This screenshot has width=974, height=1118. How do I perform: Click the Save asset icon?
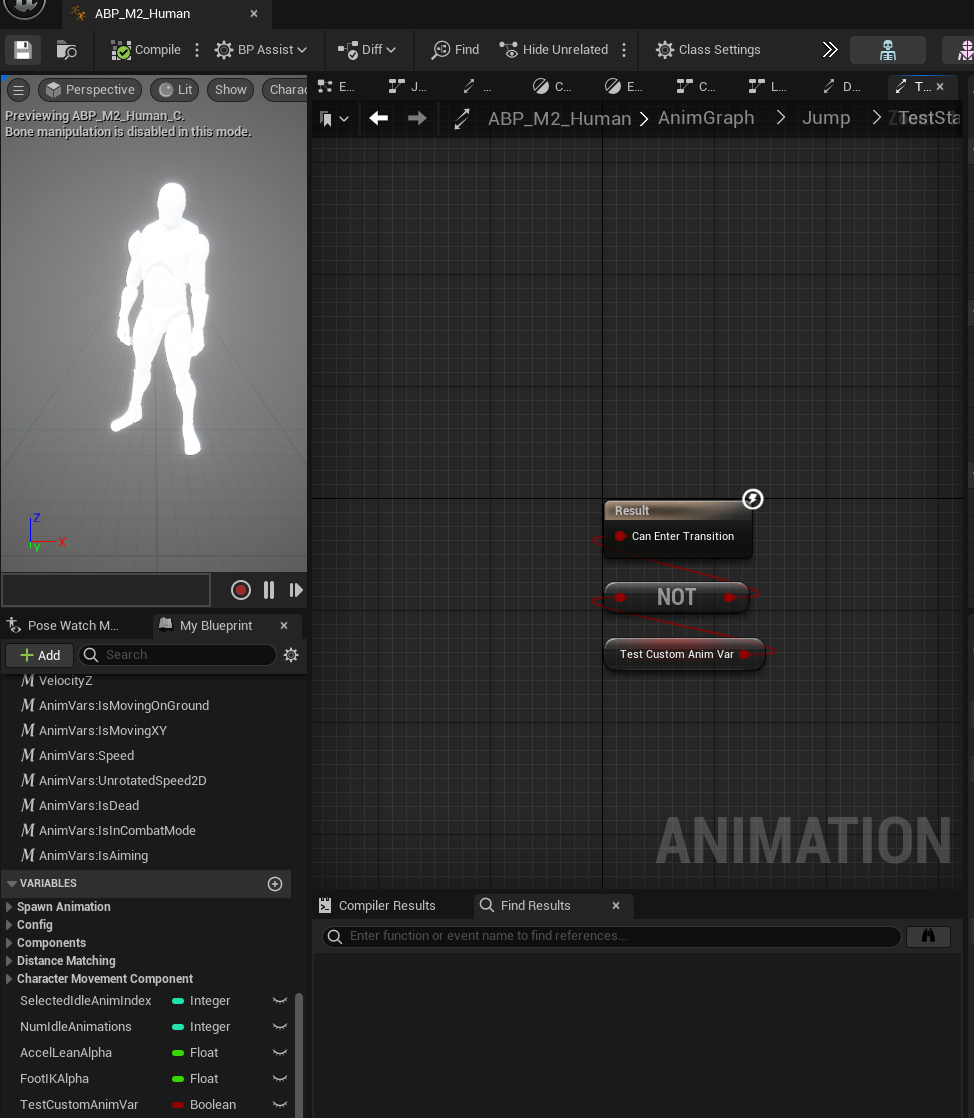click(22, 50)
